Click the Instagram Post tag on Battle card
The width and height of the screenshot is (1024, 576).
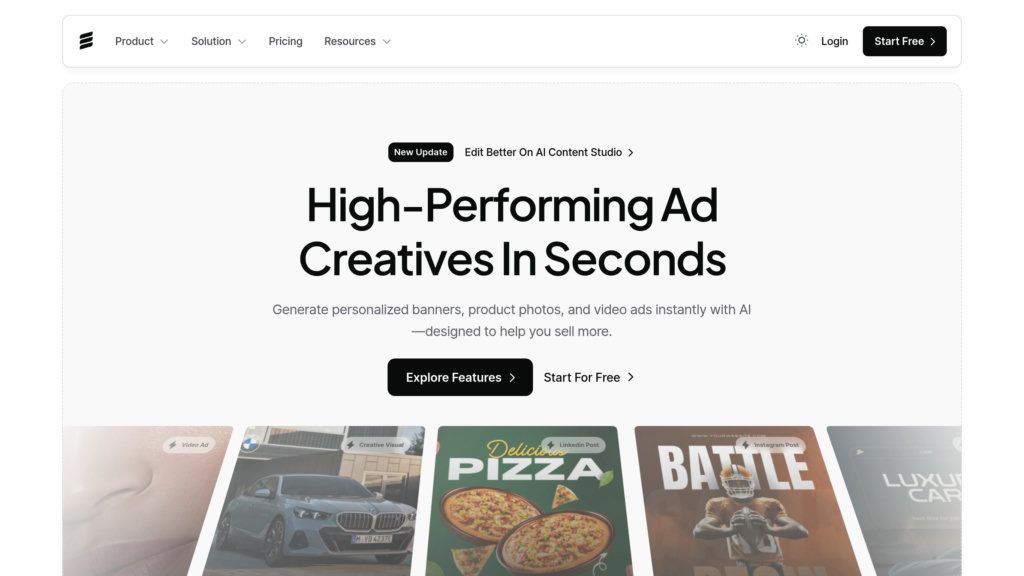(x=770, y=445)
